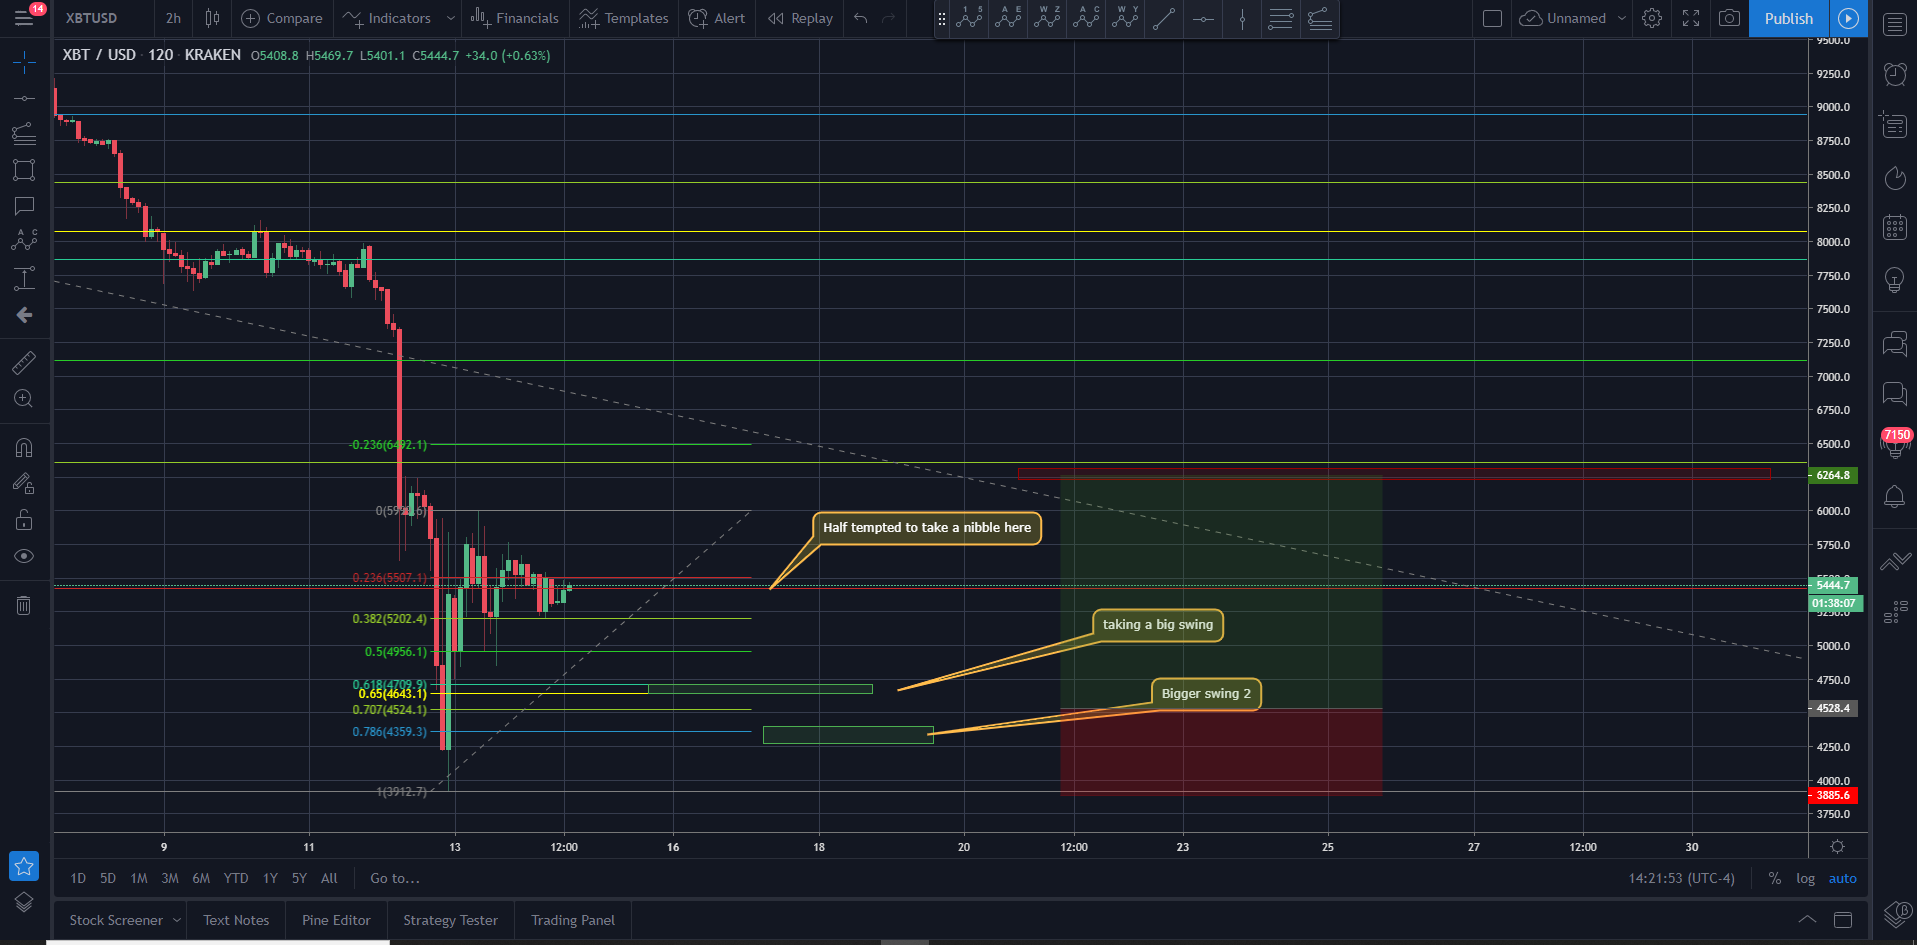Open time axis settings gear below price scale
The height and width of the screenshot is (945, 1917).
click(x=1837, y=846)
